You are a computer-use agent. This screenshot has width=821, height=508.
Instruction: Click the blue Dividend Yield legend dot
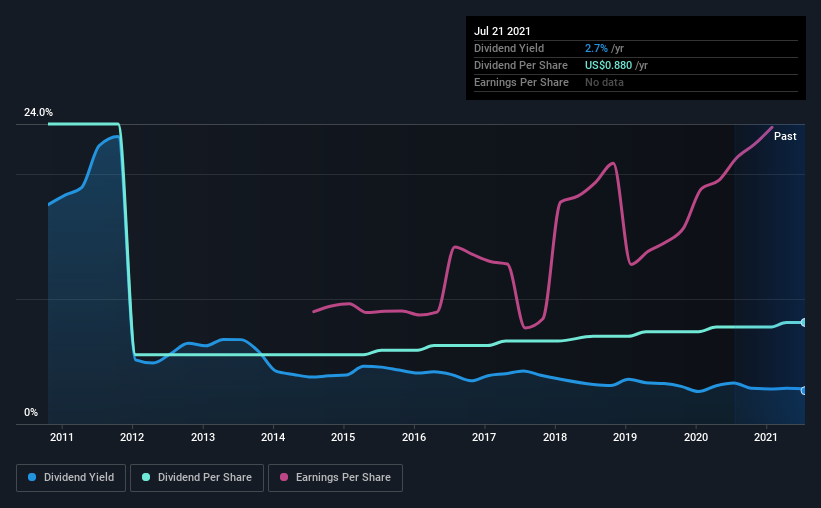(x=32, y=477)
